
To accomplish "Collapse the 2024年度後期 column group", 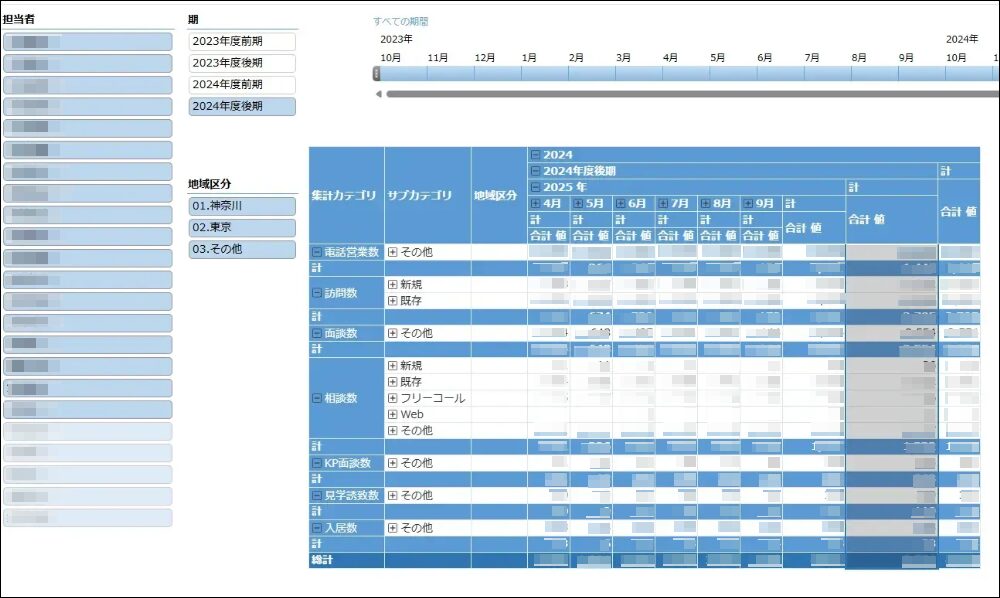I will pyautogui.click(x=535, y=170).
